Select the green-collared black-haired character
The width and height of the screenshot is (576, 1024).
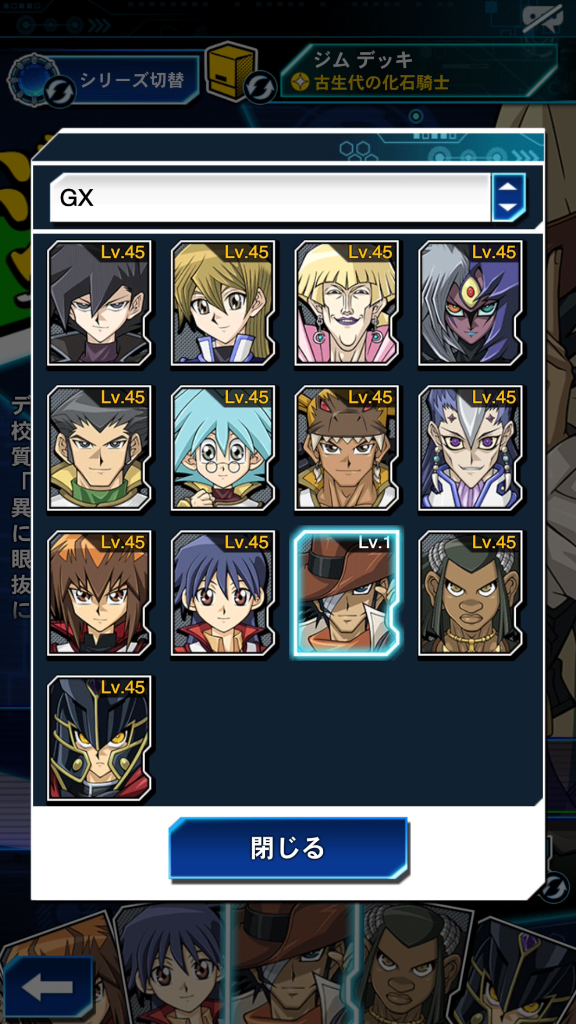99,448
